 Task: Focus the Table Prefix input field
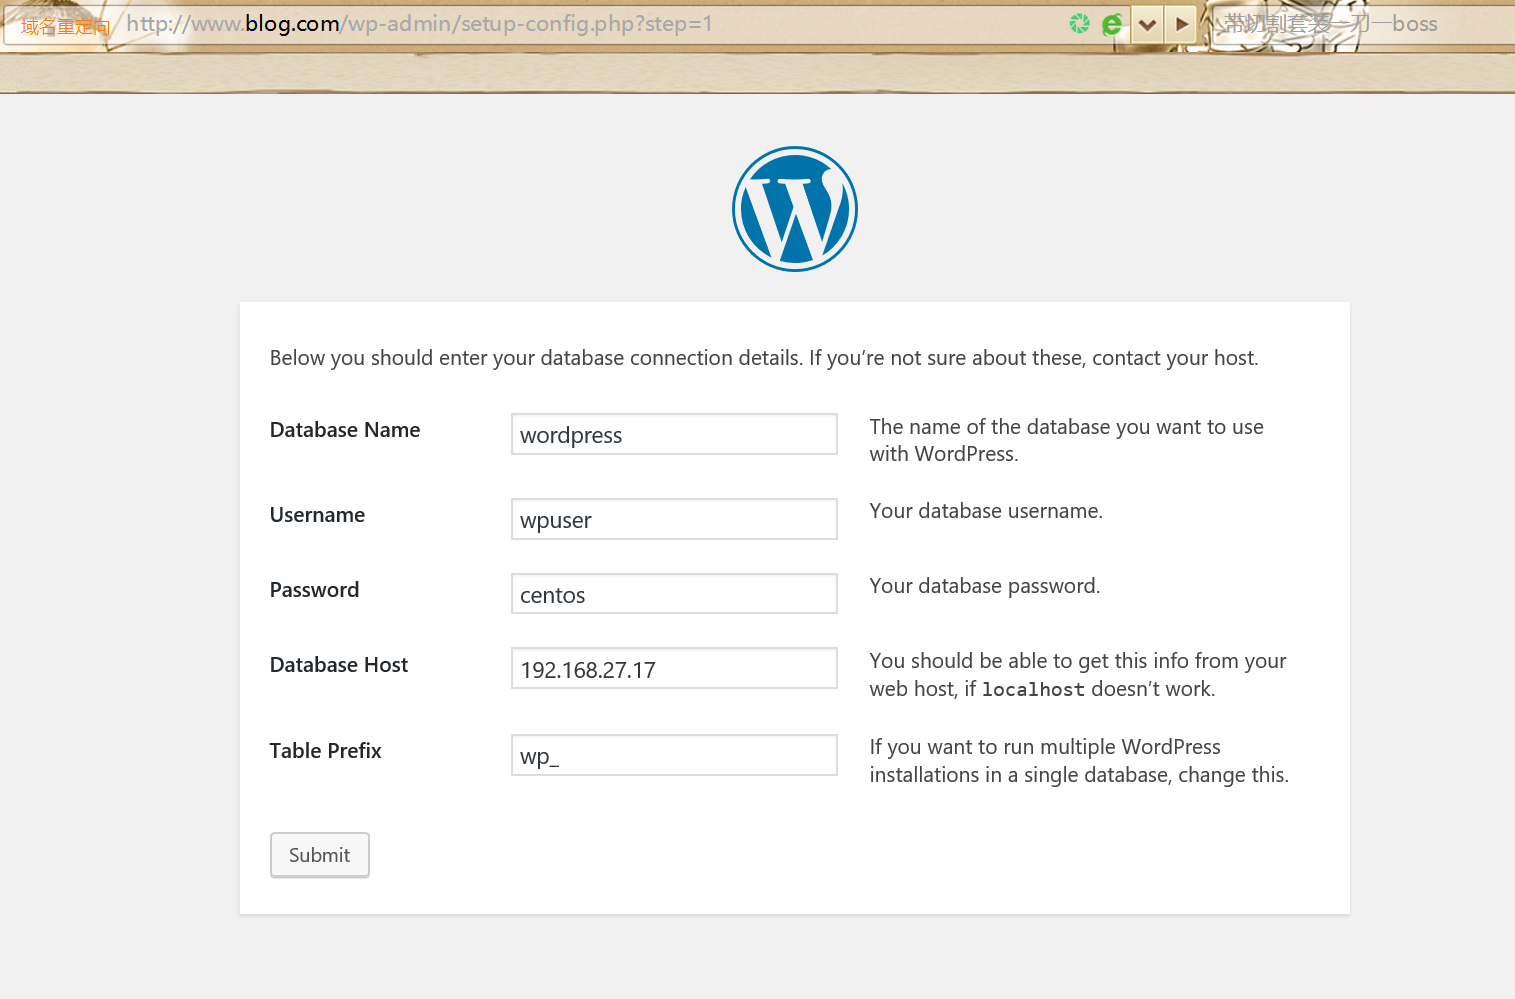674,755
